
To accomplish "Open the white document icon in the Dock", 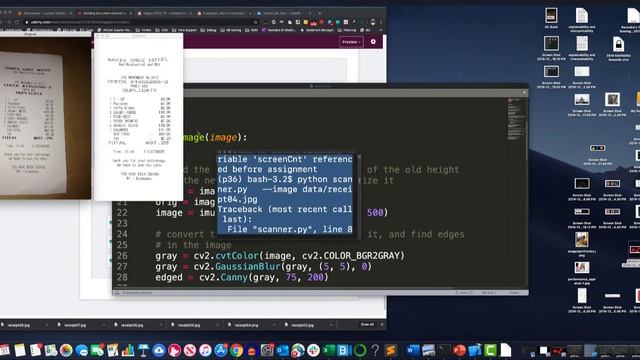I will click(506, 350).
